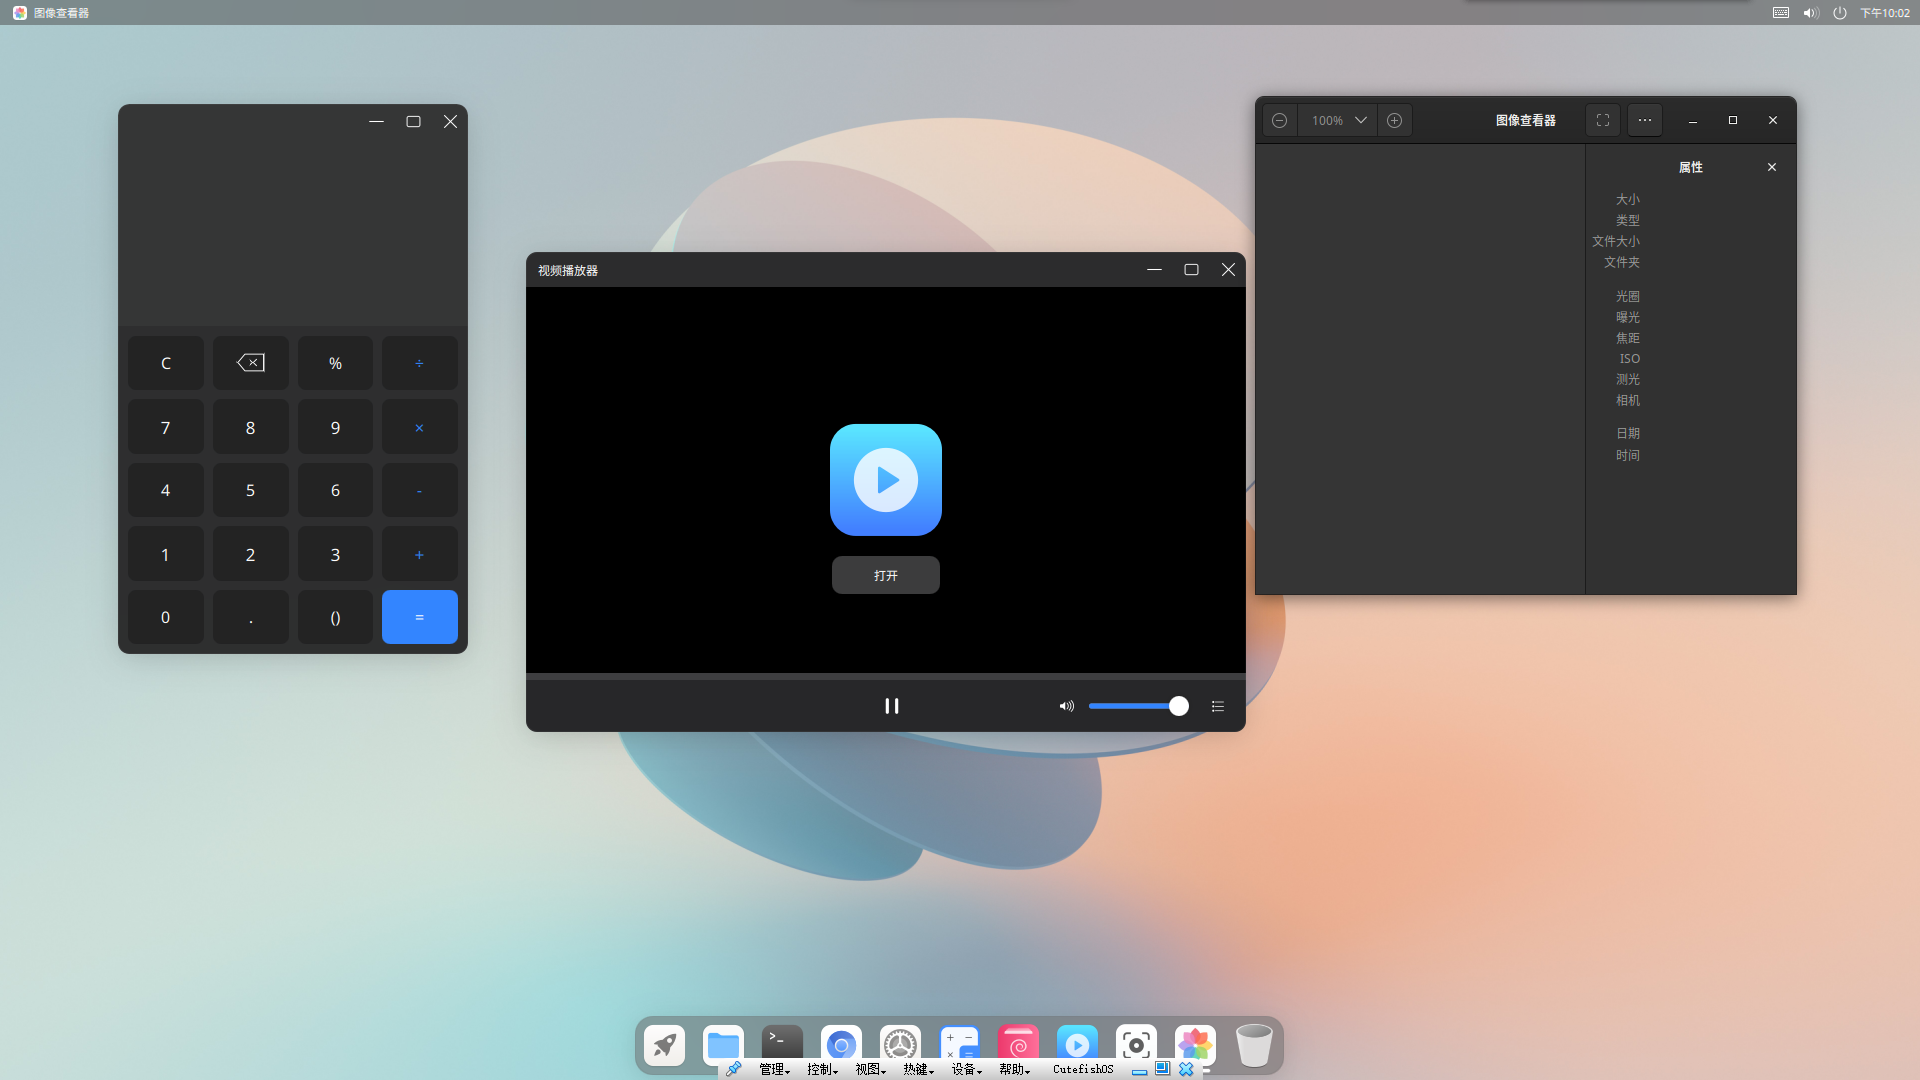
Task: Open the image viewer's more options menu
Action: [1643, 119]
